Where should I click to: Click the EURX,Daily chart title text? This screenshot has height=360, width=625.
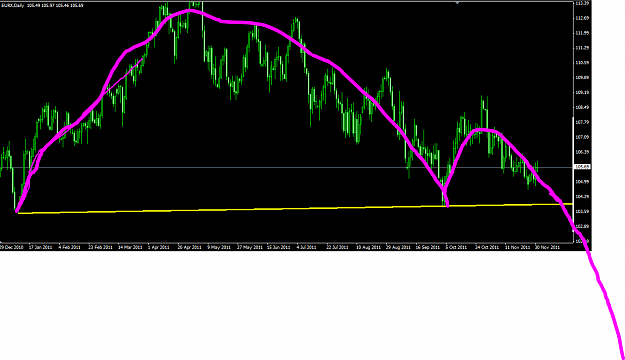[x=13, y=6]
